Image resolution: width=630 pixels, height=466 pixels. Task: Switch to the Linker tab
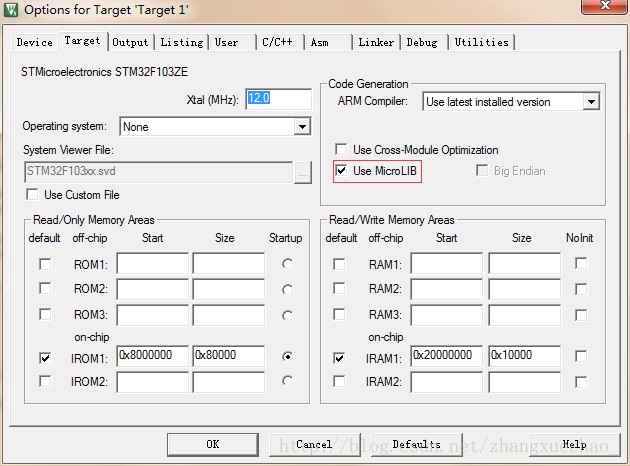[x=376, y=42]
